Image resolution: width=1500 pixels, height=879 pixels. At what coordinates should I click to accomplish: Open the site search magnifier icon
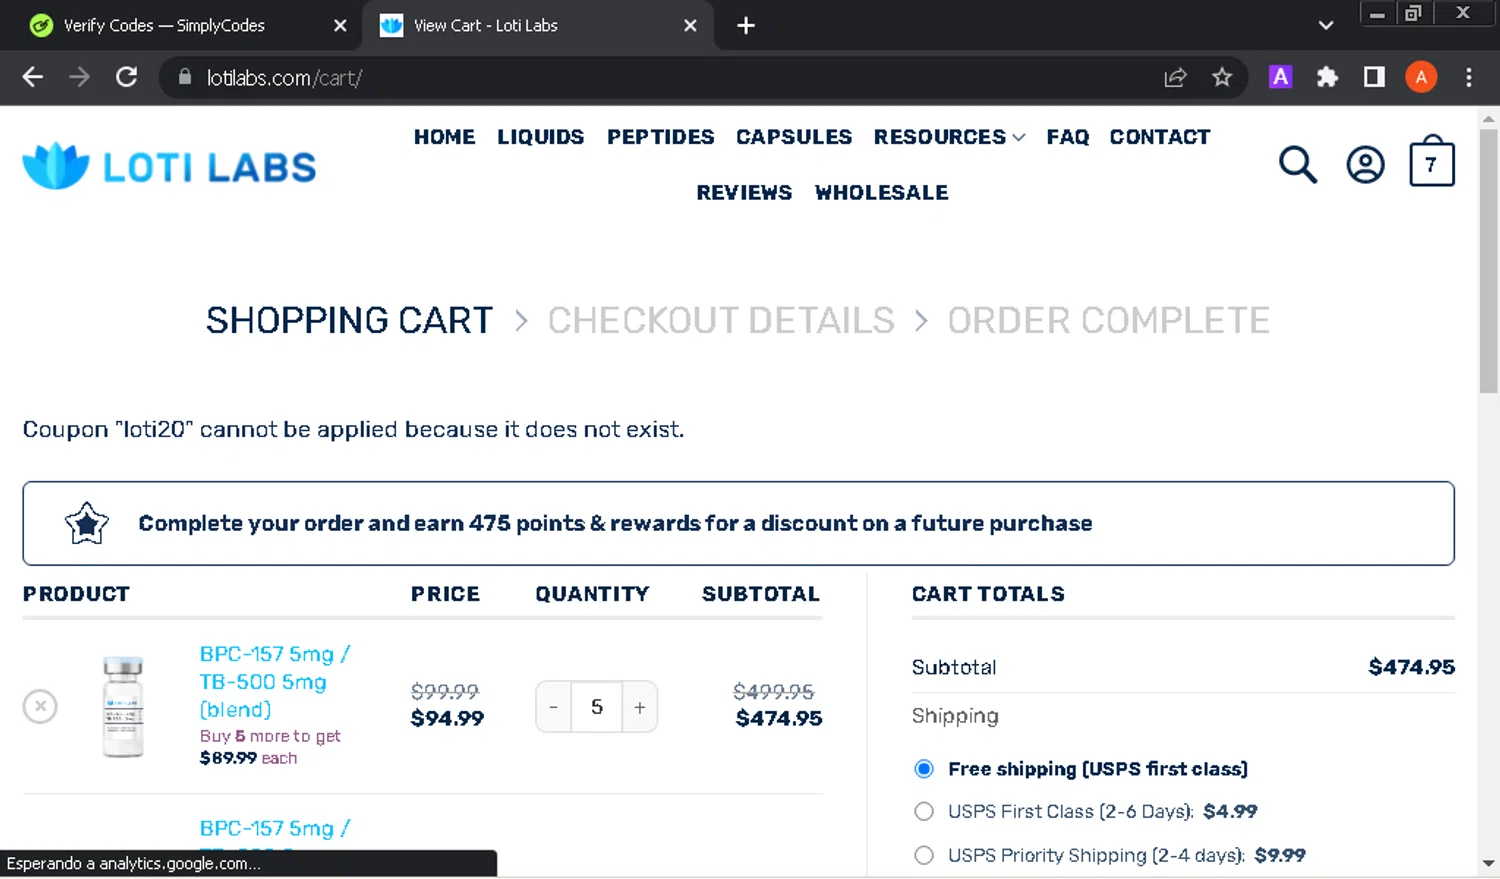(1298, 165)
